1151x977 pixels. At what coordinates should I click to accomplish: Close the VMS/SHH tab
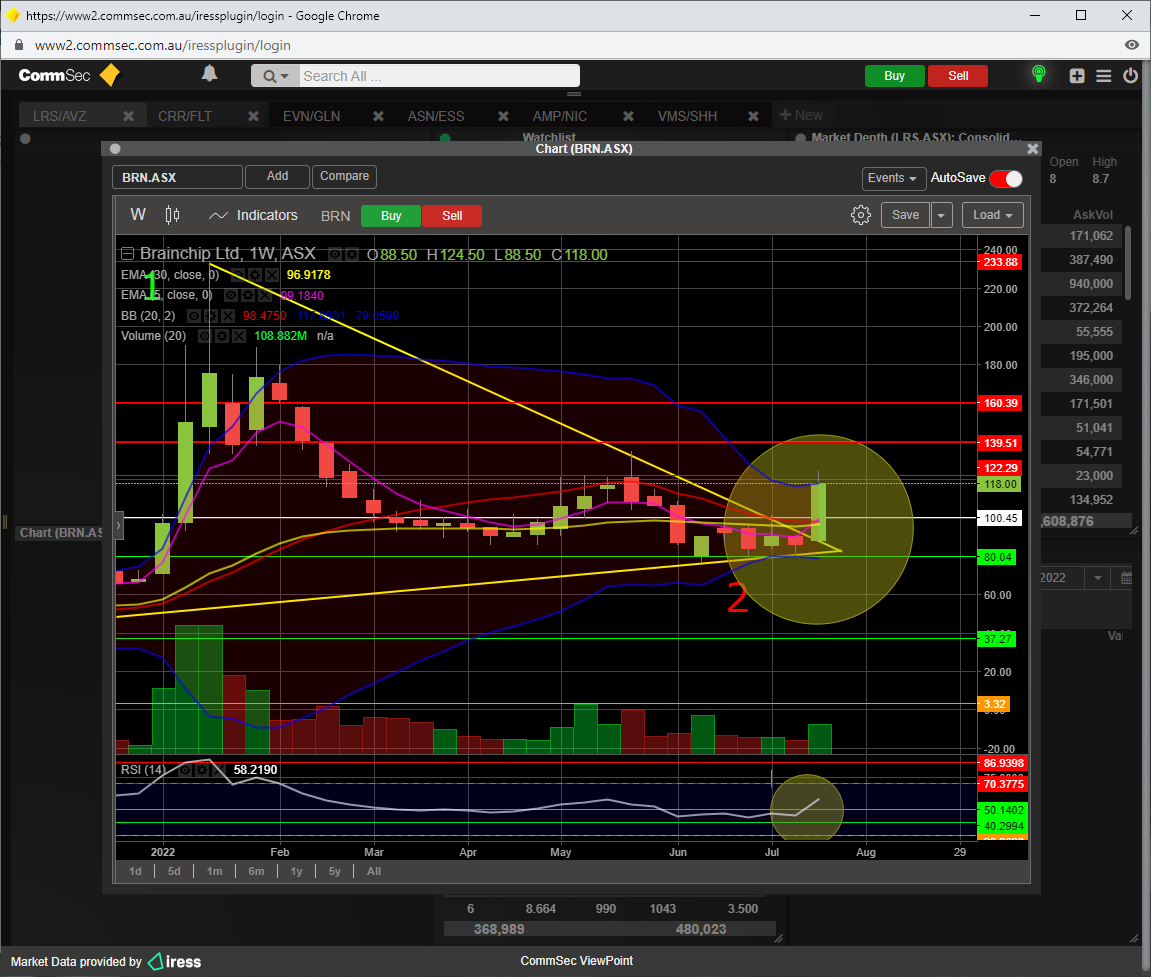pyautogui.click(x=752, y=116)
